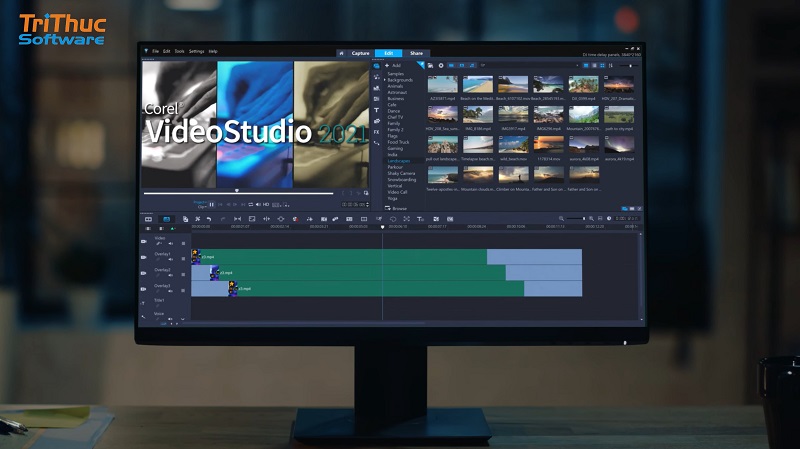This screenshot has width=800, height=449.
Task: Click the Undo arrow in timeline toolbar
Action: coord(208,218)
